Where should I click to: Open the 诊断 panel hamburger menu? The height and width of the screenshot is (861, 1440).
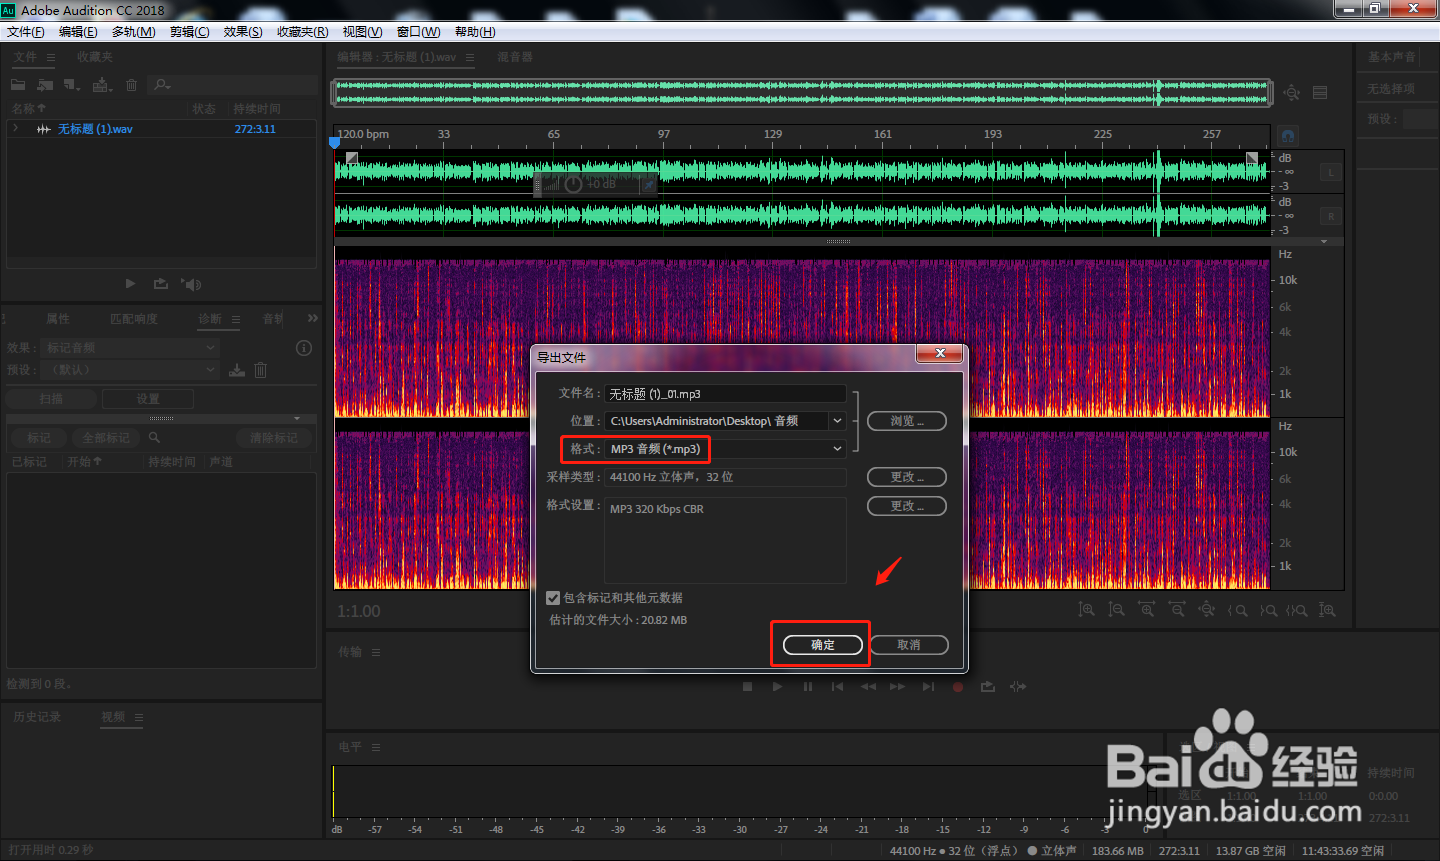236,320
